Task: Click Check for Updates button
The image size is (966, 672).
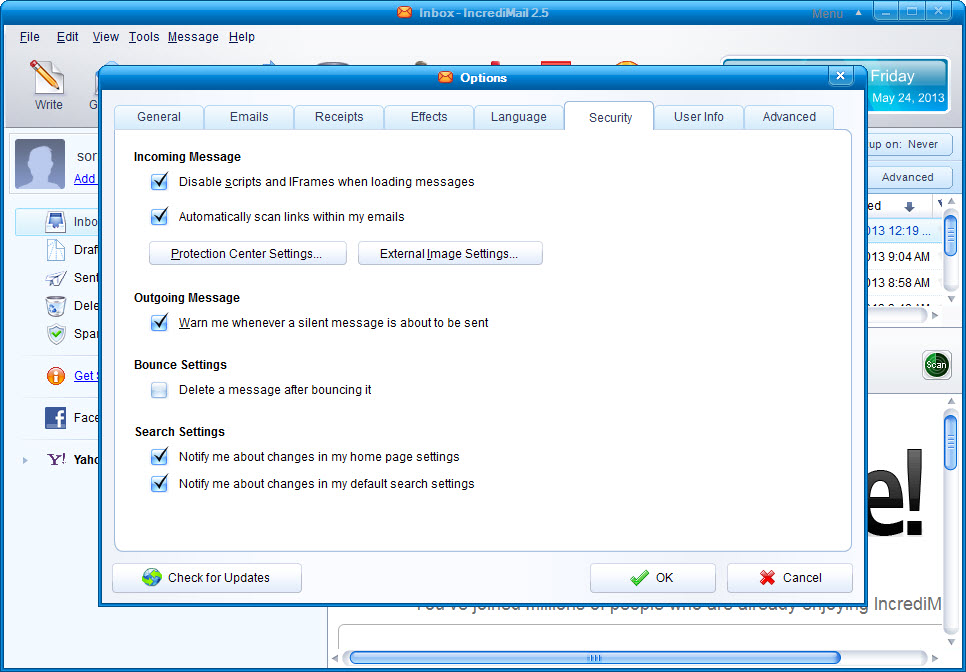Action: point(207,578)
